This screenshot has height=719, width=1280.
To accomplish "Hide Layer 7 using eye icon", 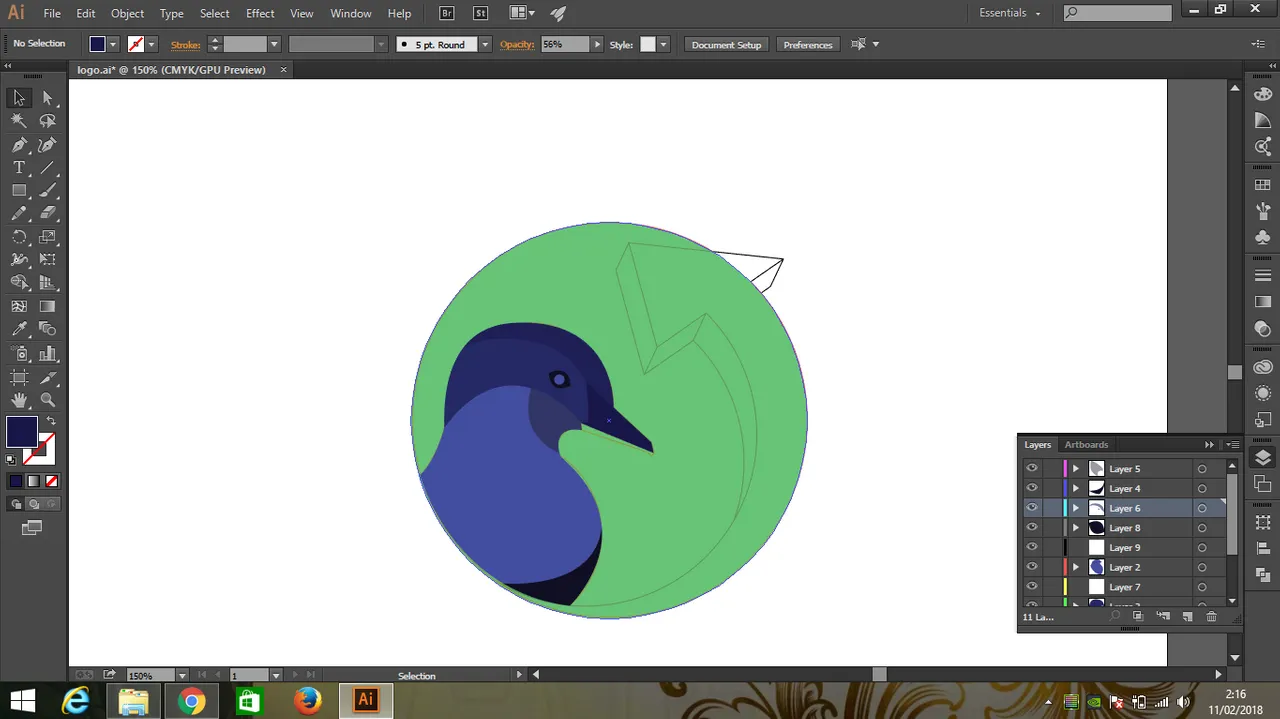I will pyautogui.click(x=1032, y=587).
